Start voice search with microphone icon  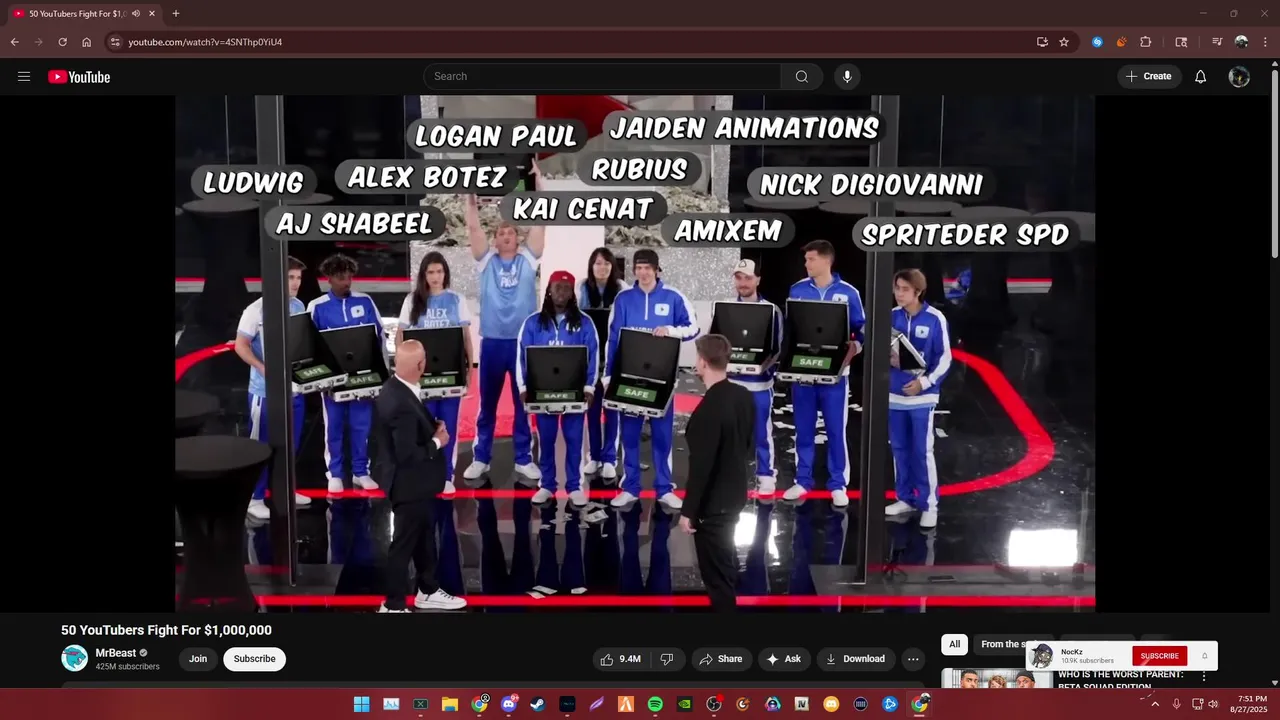(x=847, y=76)
